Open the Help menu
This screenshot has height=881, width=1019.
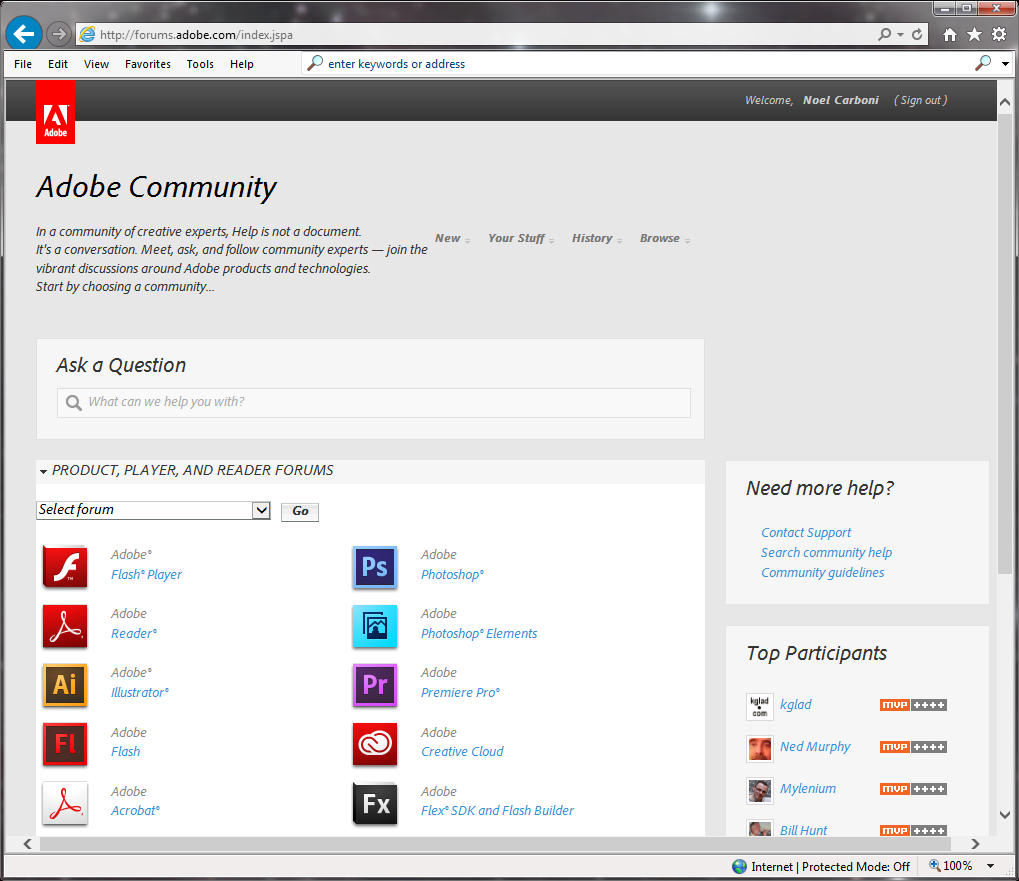(242, 64)
